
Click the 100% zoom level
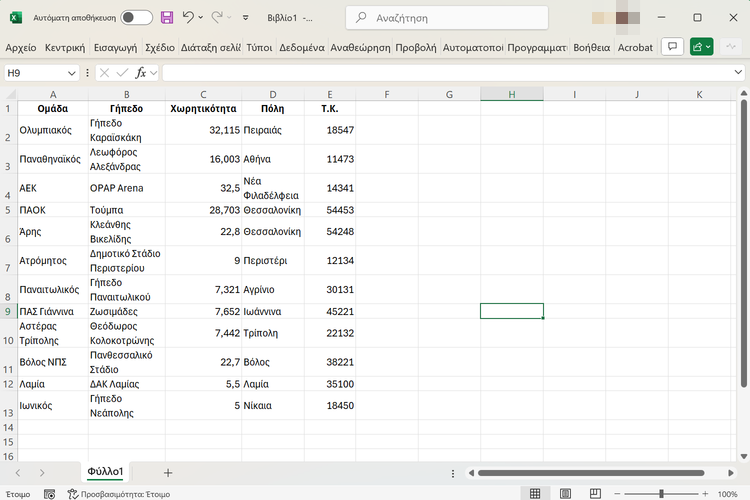click(727, 494)
